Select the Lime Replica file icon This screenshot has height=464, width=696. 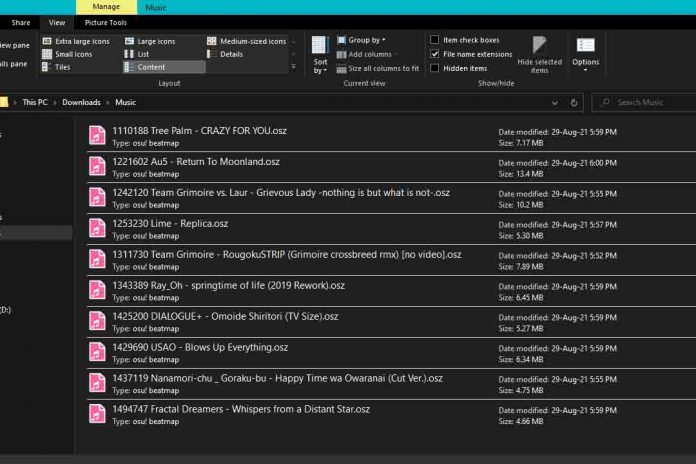(x=97, y=228)
